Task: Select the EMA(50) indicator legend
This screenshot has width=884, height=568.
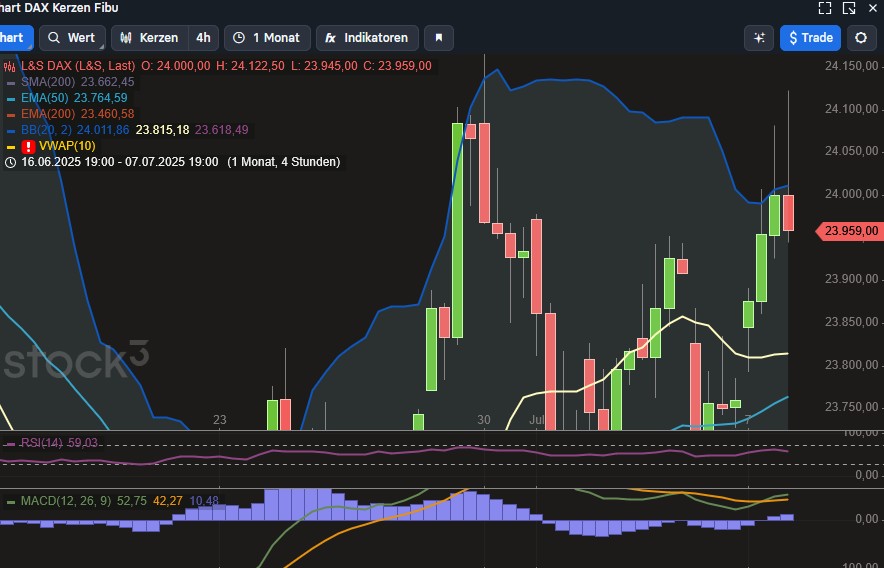Action: click(45, 98)
